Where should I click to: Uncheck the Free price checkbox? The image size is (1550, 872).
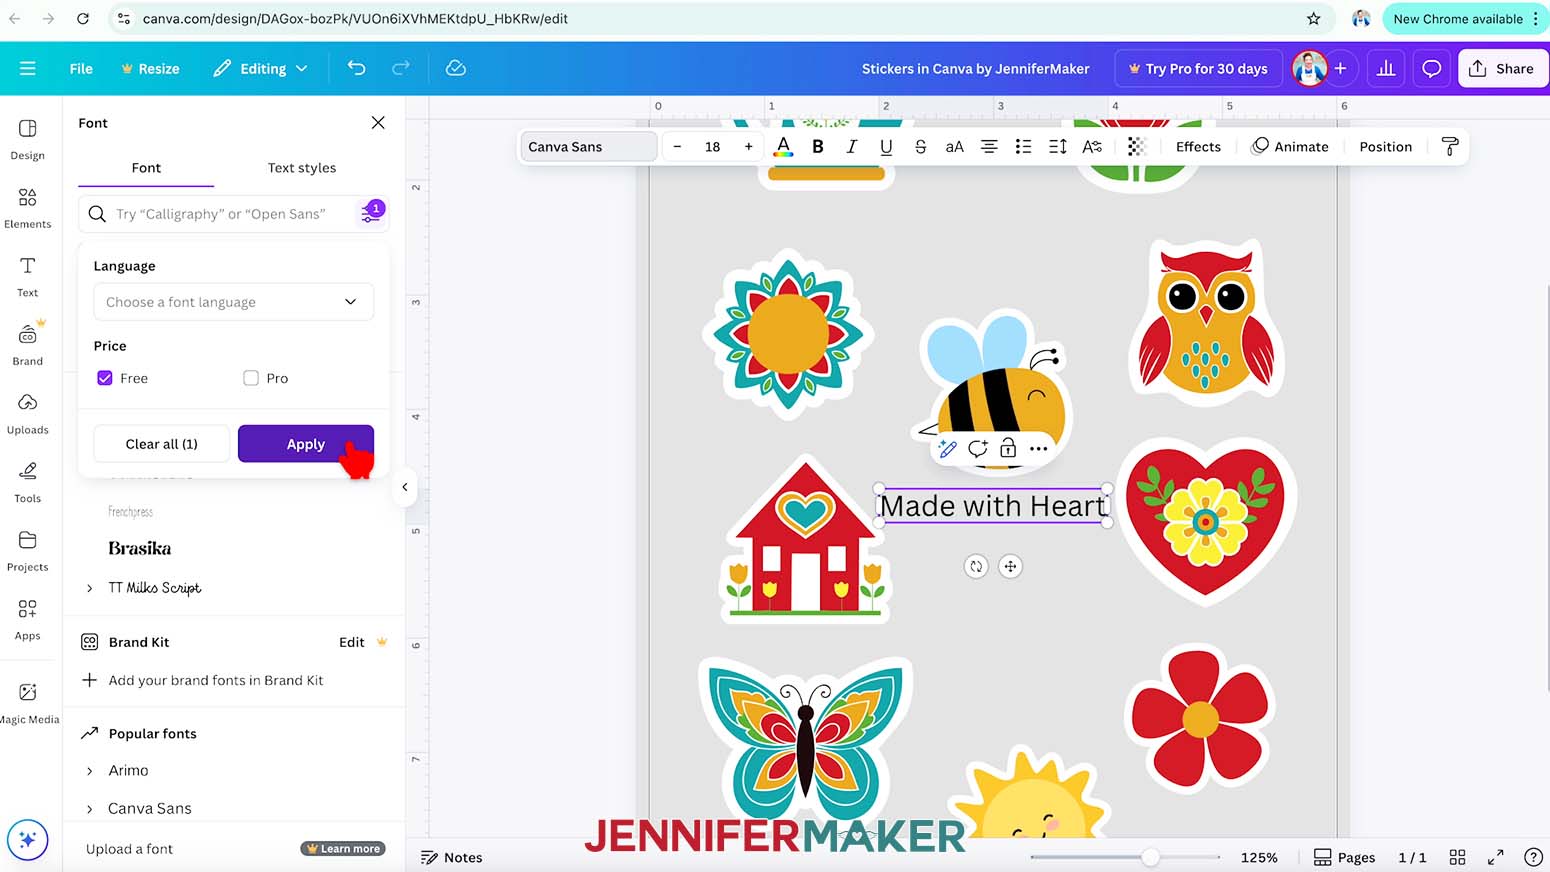[x=105, y=378]
